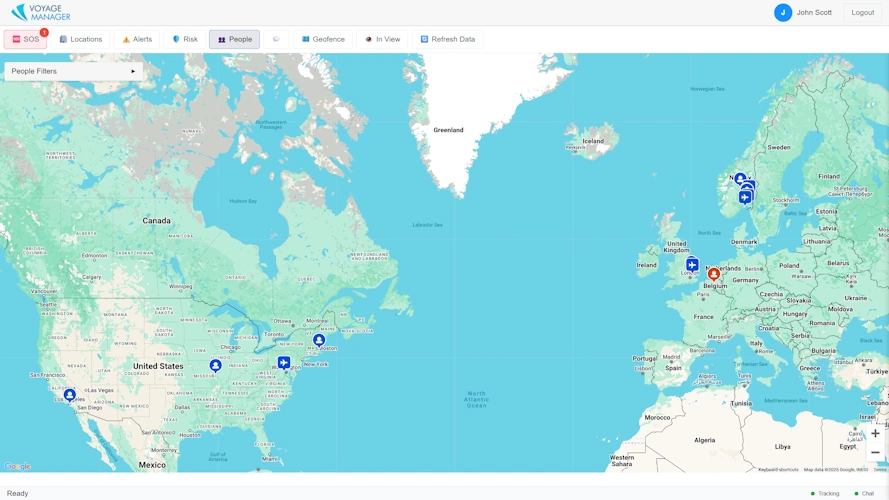Select the airplane marker near Washington
This screenshot has width=889, height=500.
(284, 362)
